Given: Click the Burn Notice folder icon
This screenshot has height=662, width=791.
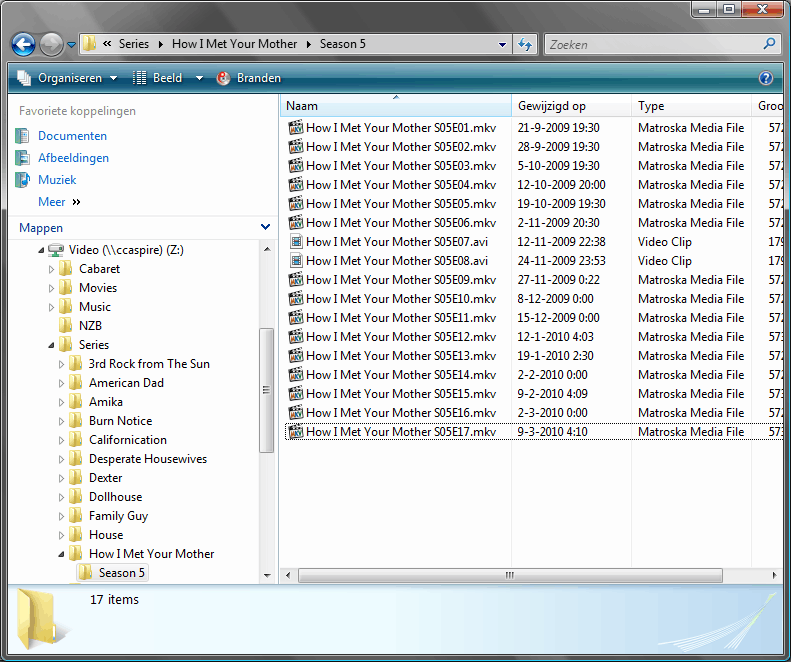Looking at the screenshot, I should click(x=76, y=420).
